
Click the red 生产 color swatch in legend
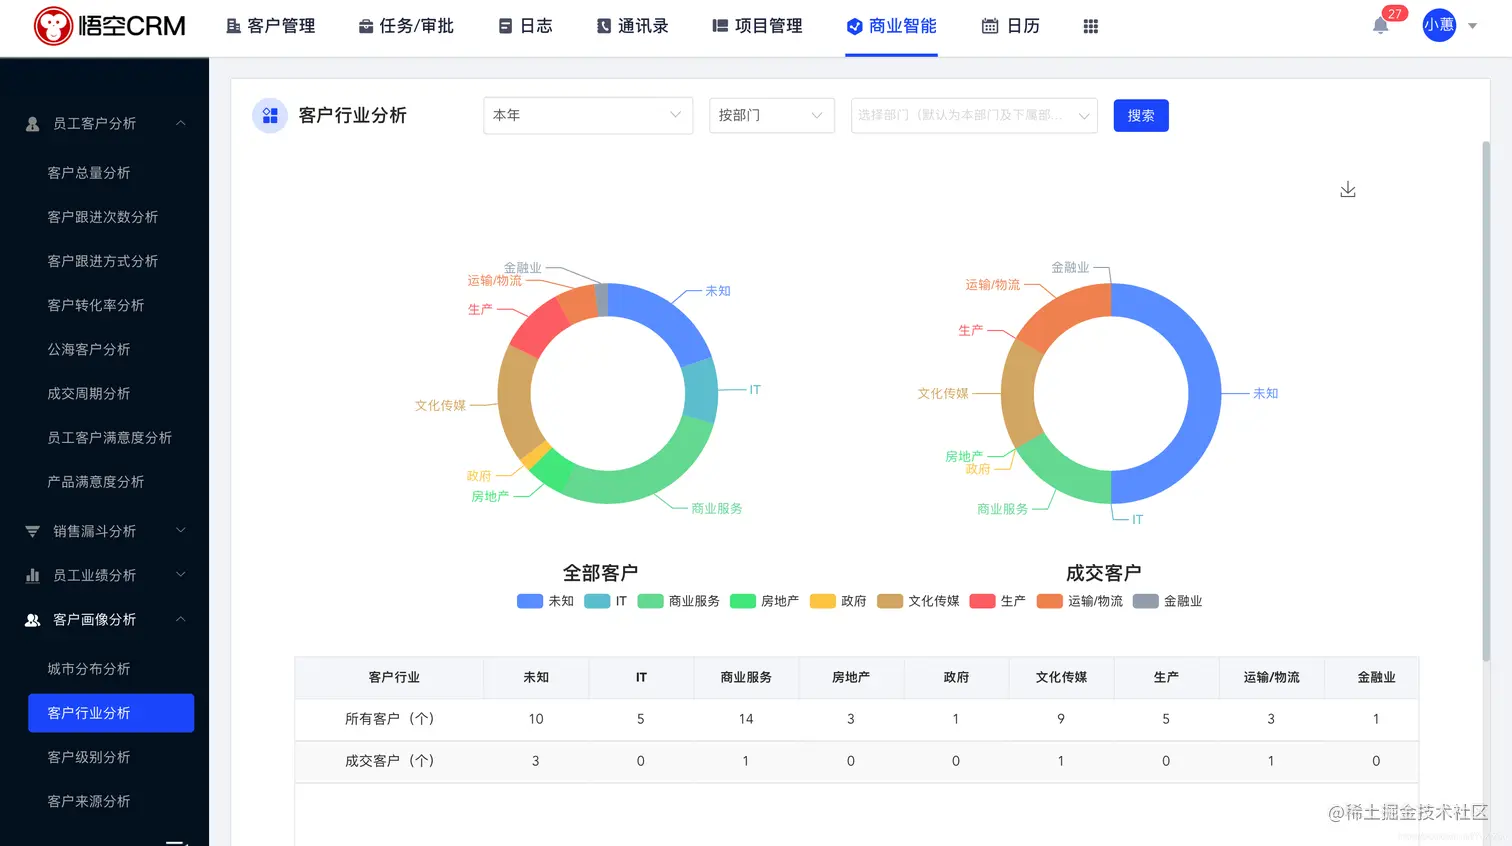982,601
